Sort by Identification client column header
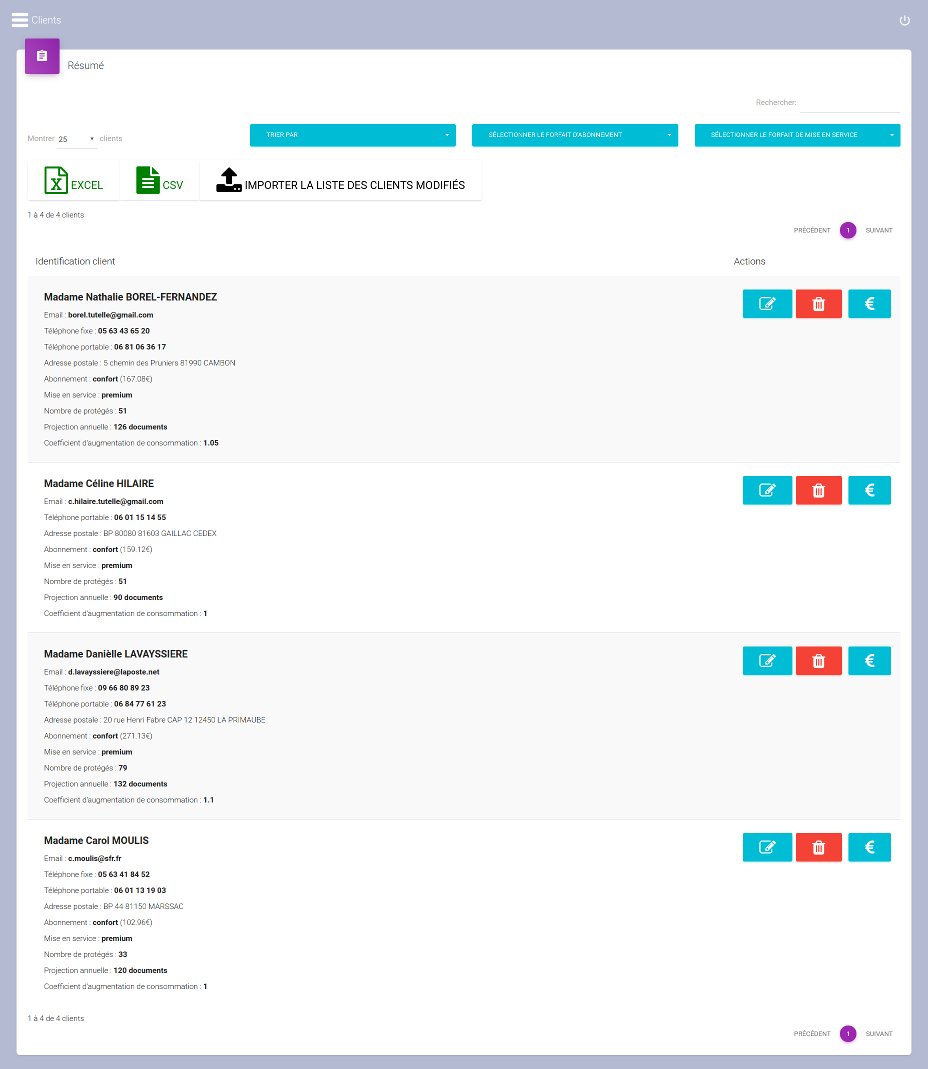 75,261
